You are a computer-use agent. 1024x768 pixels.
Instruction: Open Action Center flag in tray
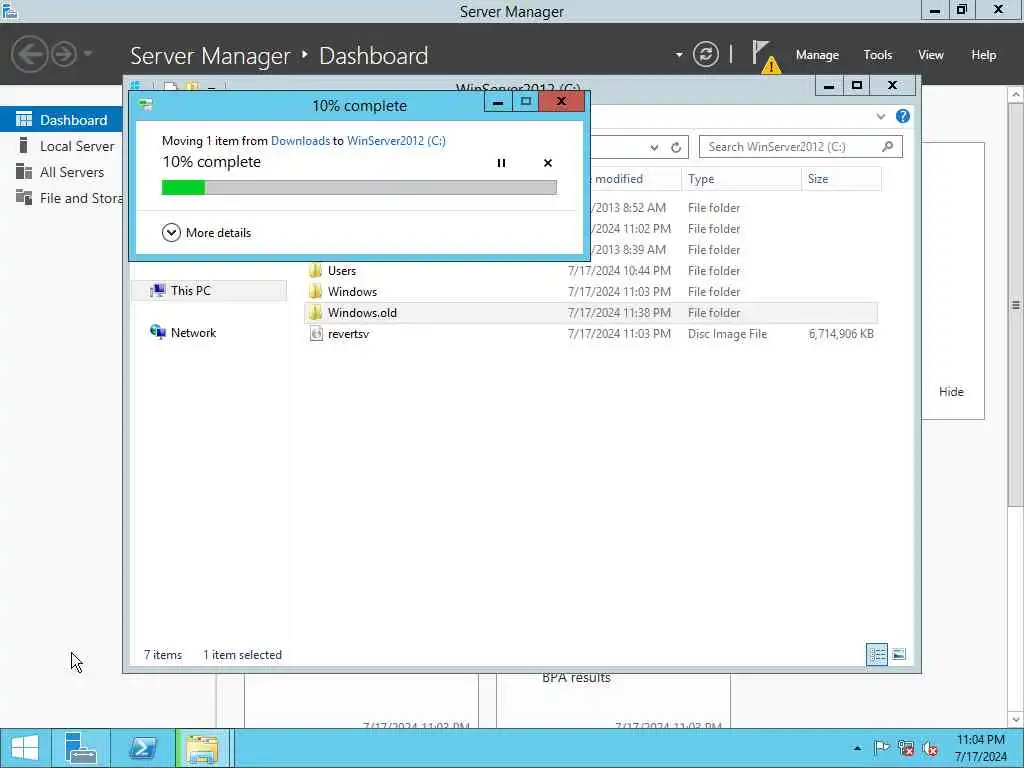[x=881, y=748]
